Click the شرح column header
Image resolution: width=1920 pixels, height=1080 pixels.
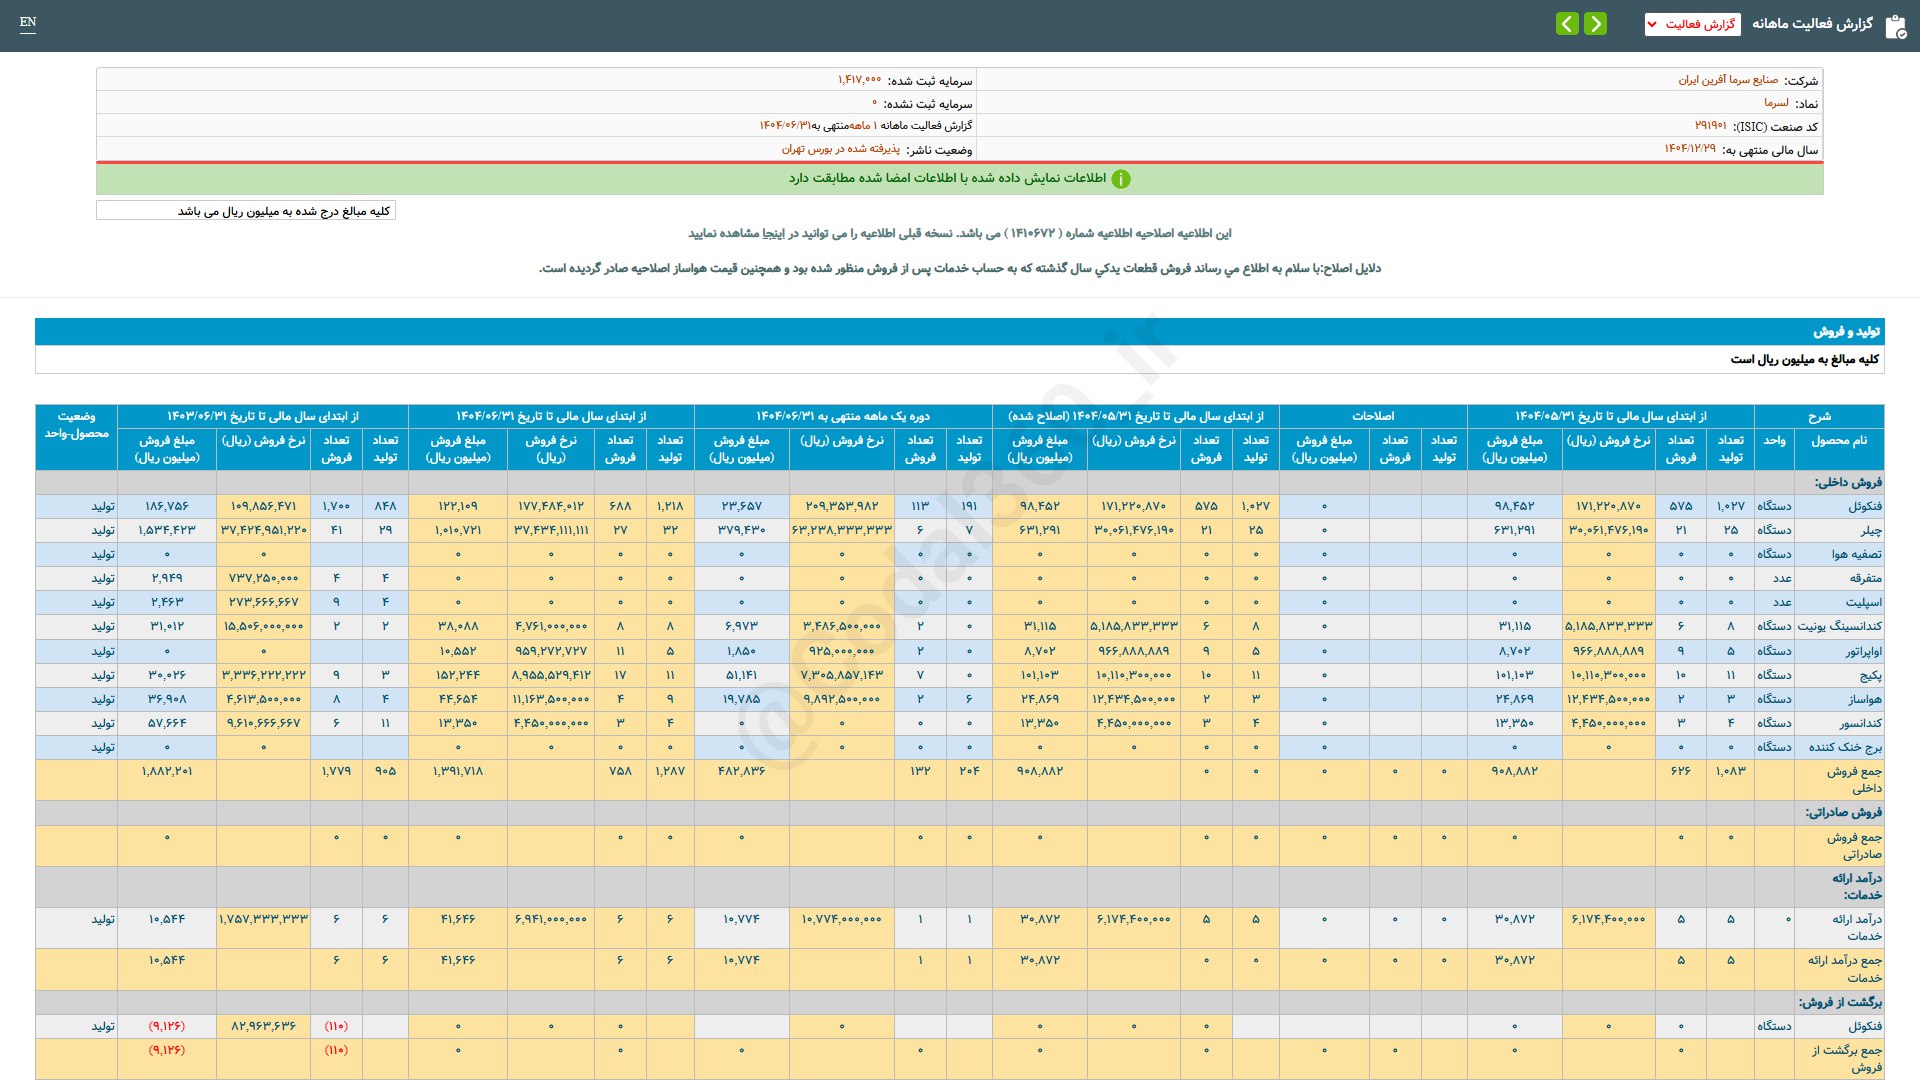[1819, 416]
